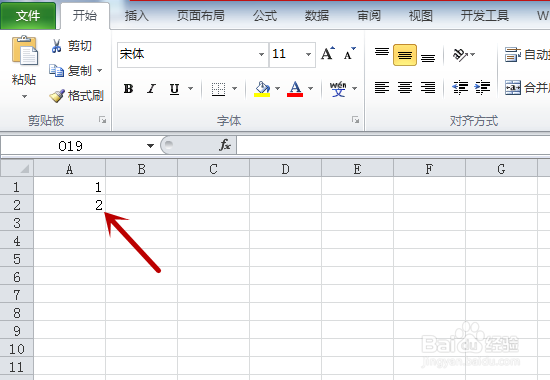Switch to the 插入 insert tab

[136, 16]
